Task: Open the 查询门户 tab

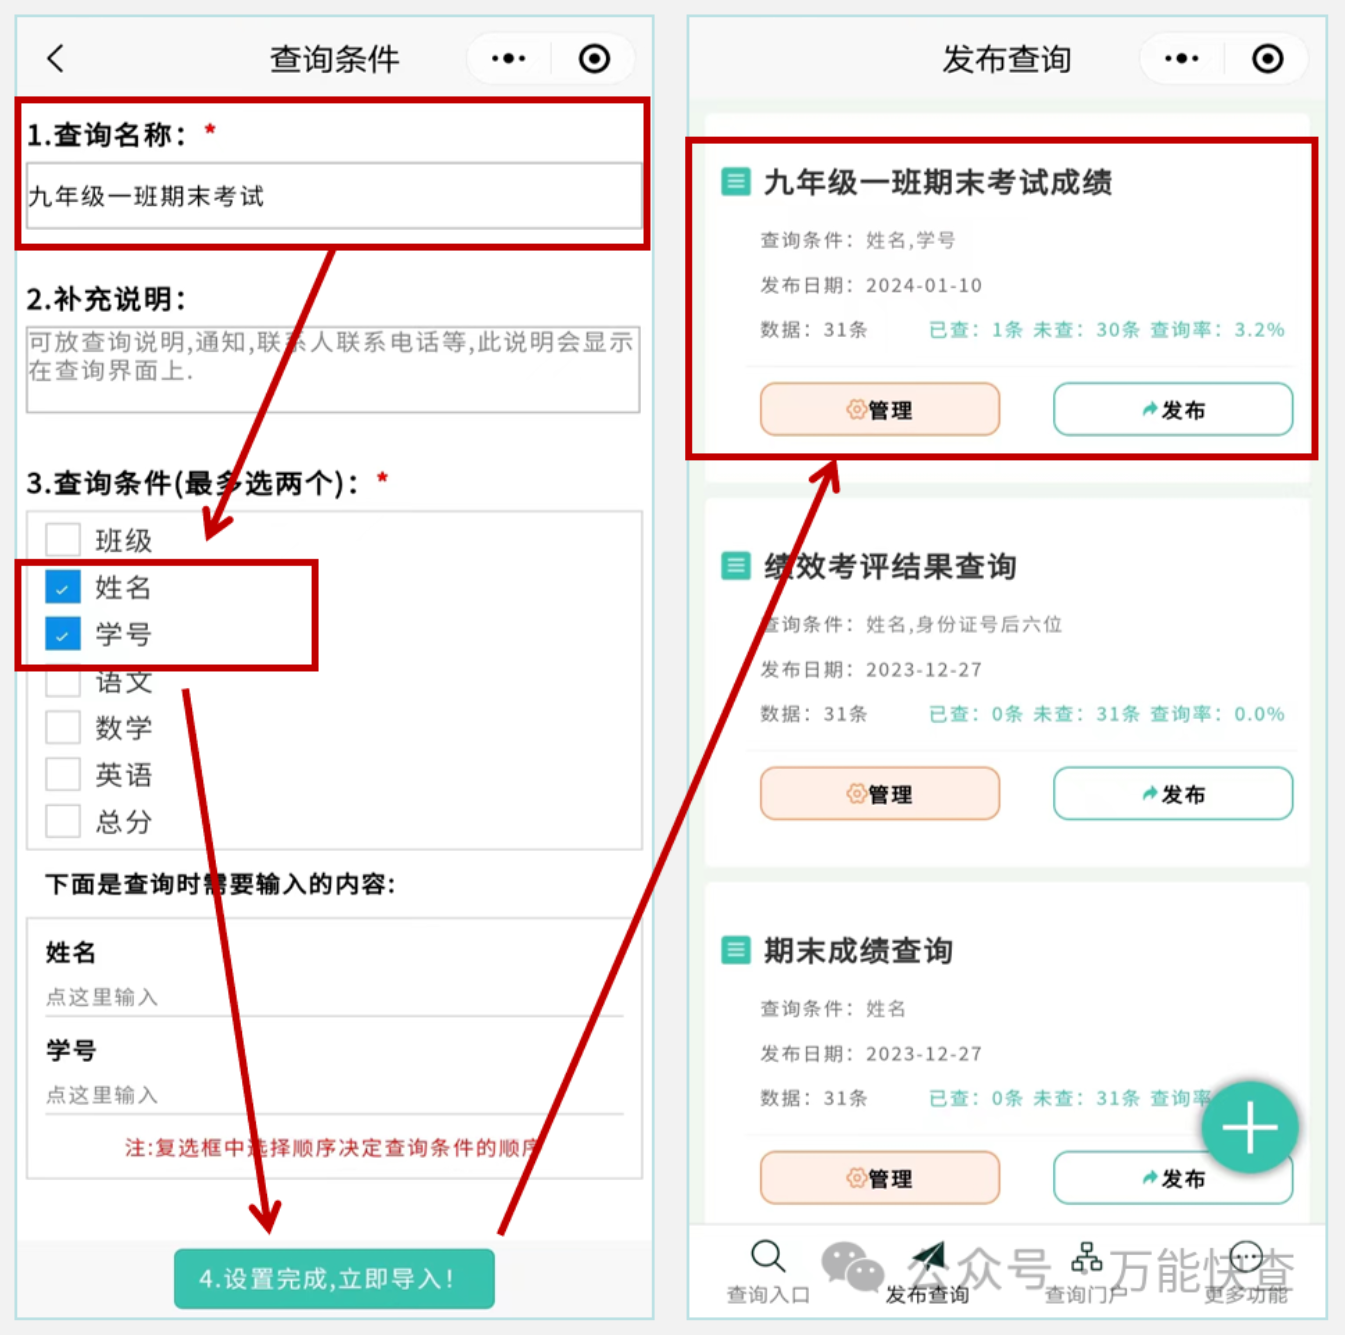Action: tap(1086, 1273)
